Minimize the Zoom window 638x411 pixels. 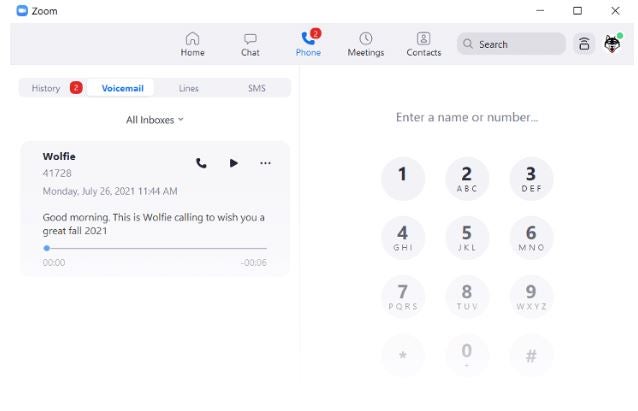coord(540,11)
